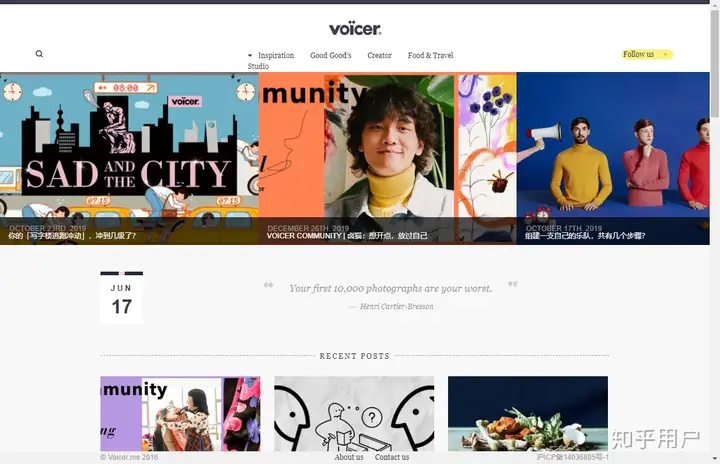The image size is (720, 464).
Task: Open the Contact us footer link
Action: (x=392, y=457)
